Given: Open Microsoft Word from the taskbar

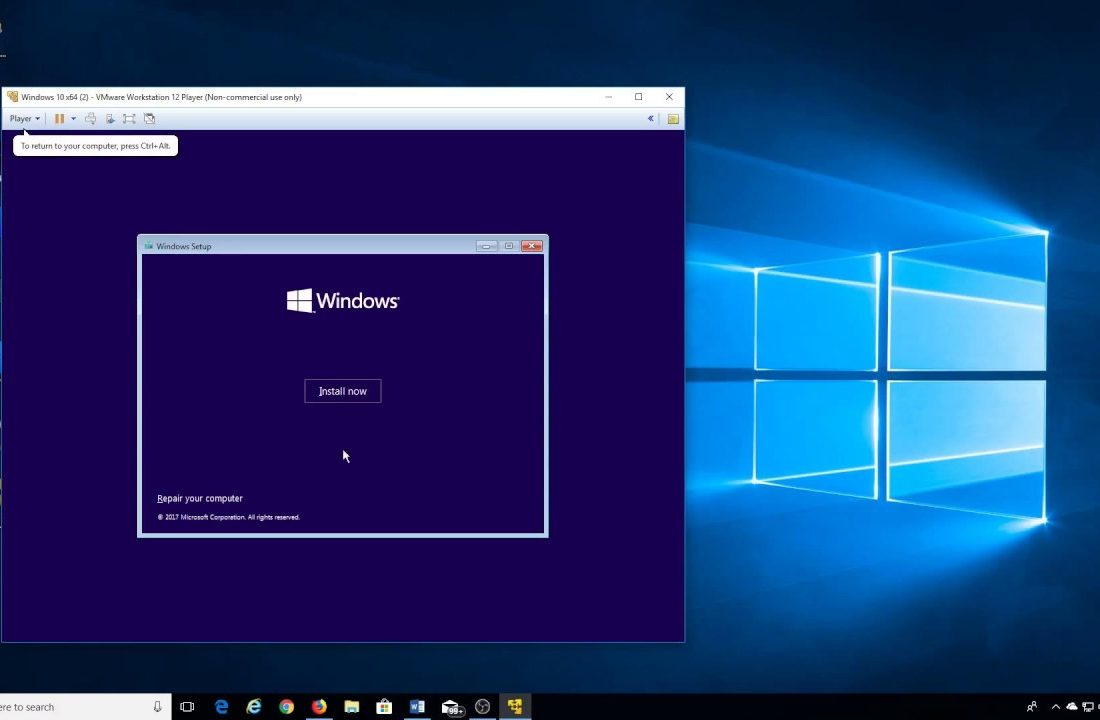Looking at the screenshot, I should 417,707.
